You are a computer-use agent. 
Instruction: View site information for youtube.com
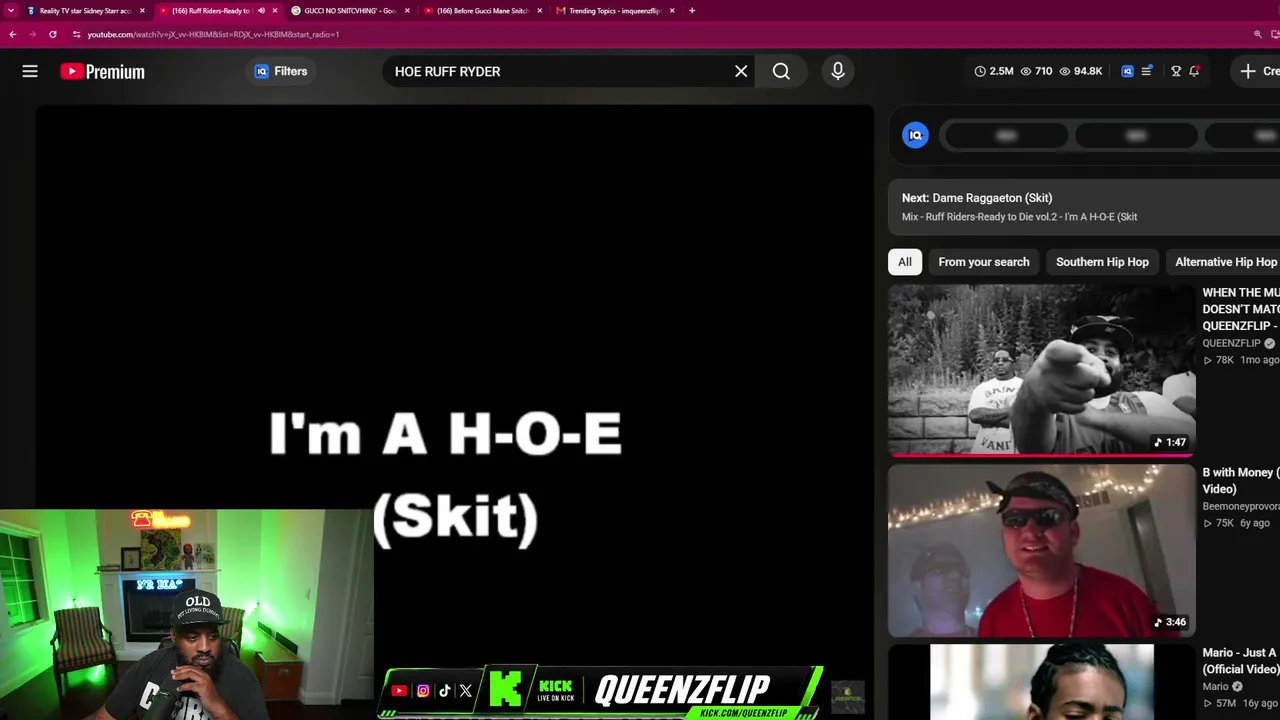[x=76, y=34]
